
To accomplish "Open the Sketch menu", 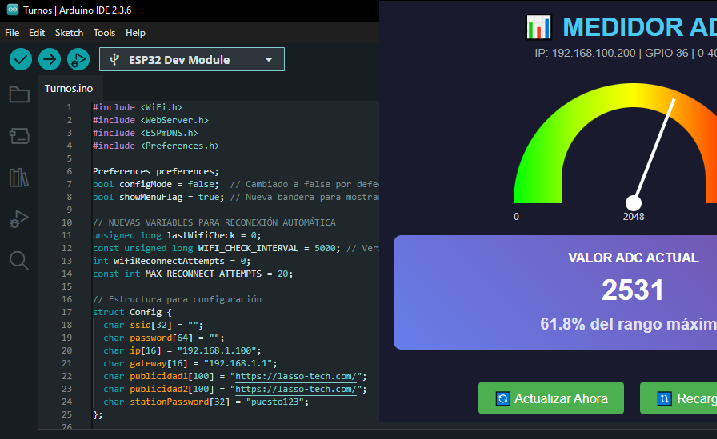I will 69,33.
